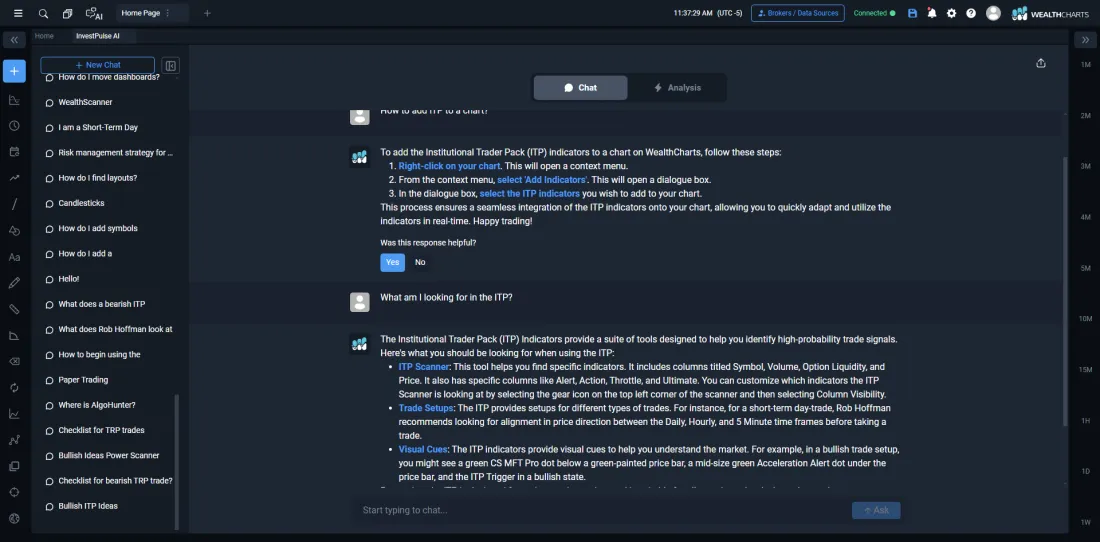Click the chat message input field
This screenshot has width=1100, height=542.
(600, 510)
